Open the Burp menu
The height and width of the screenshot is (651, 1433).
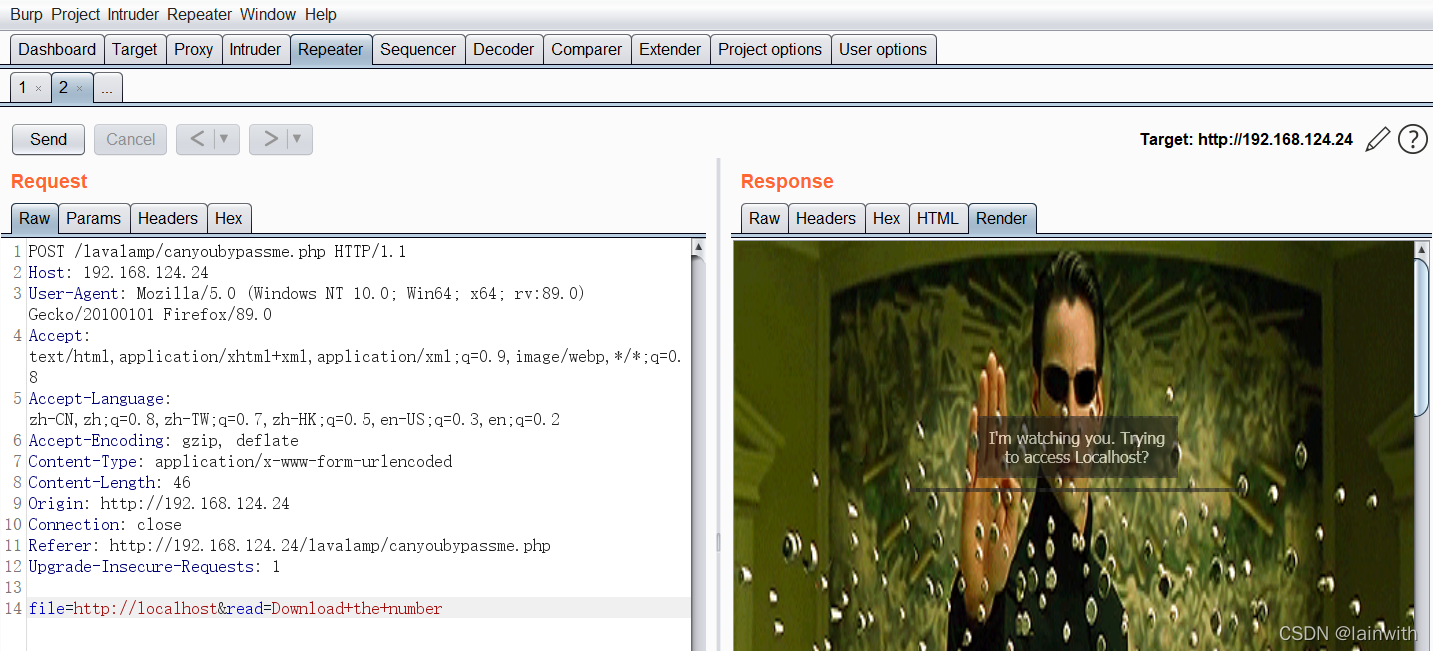click(x=26, y=14)
